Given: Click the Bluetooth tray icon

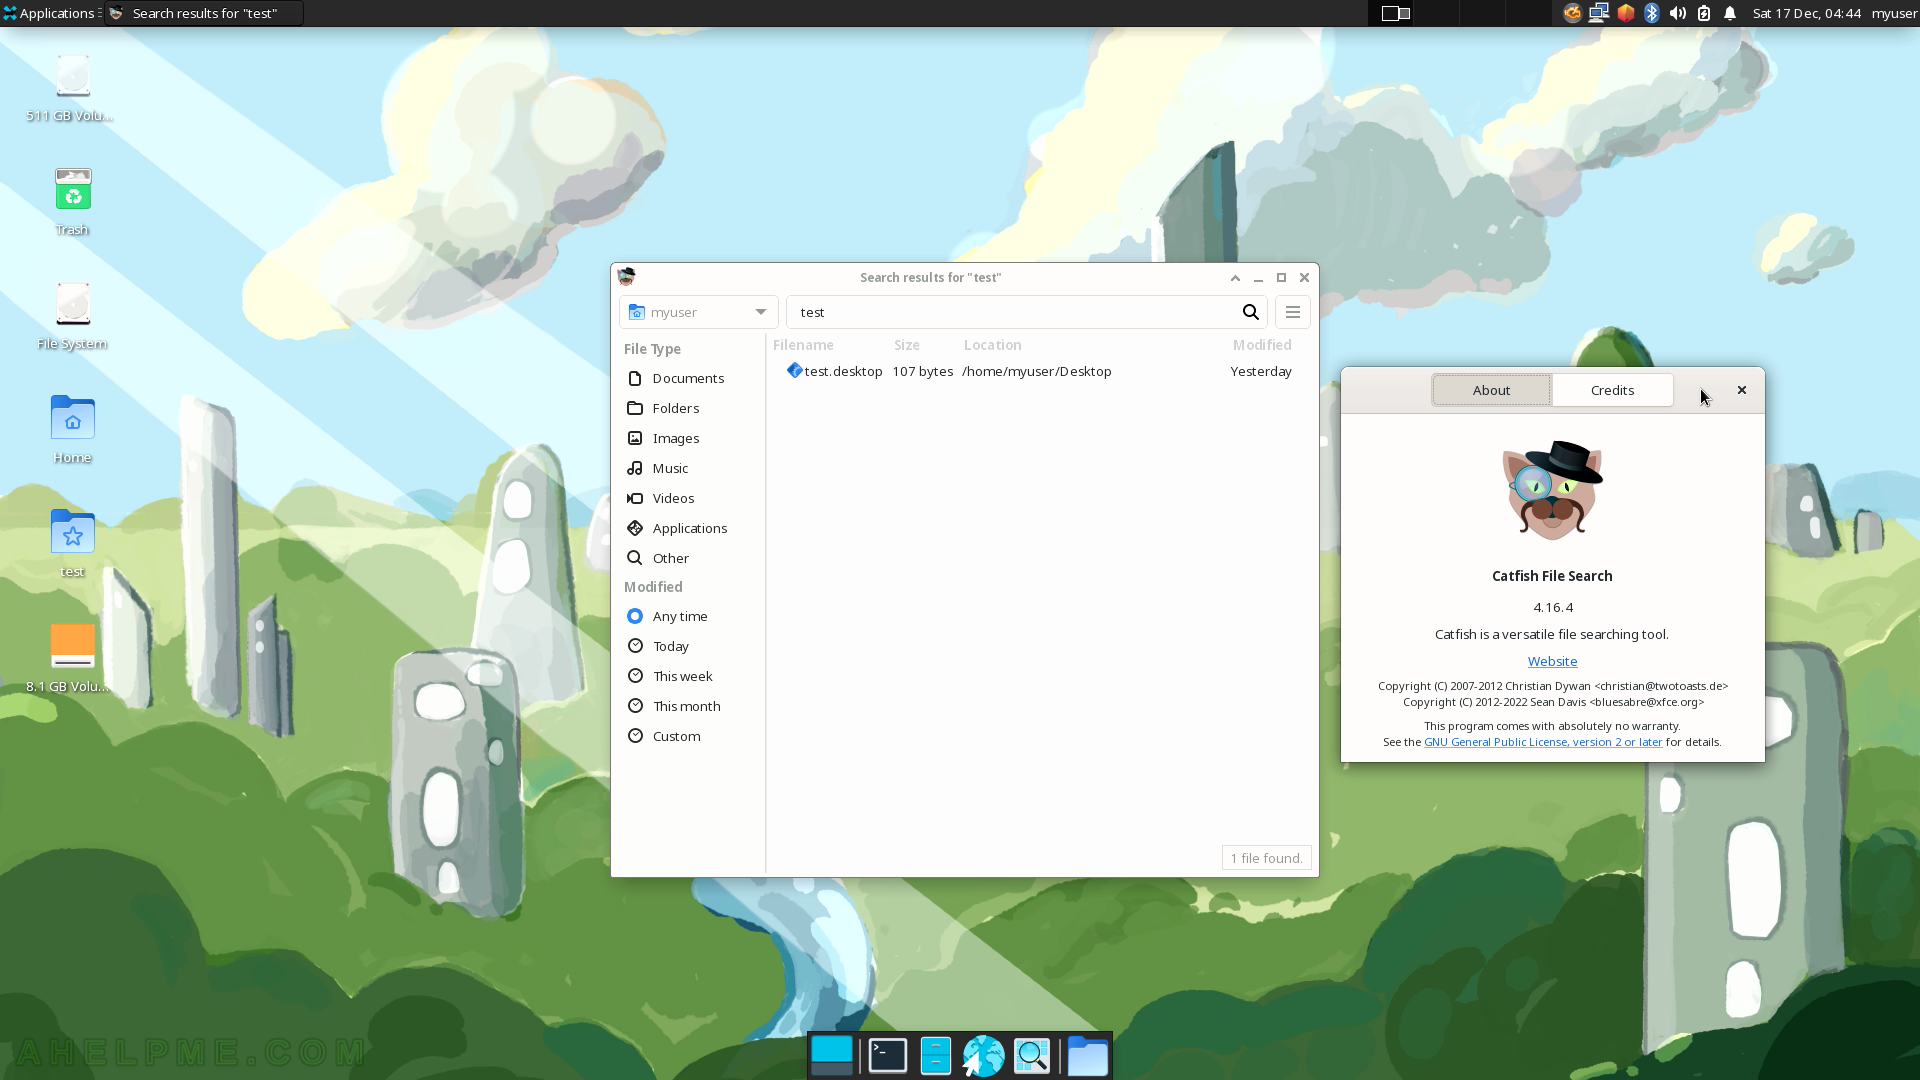Looking at the screenshot, I should (x=1652, y=13).
